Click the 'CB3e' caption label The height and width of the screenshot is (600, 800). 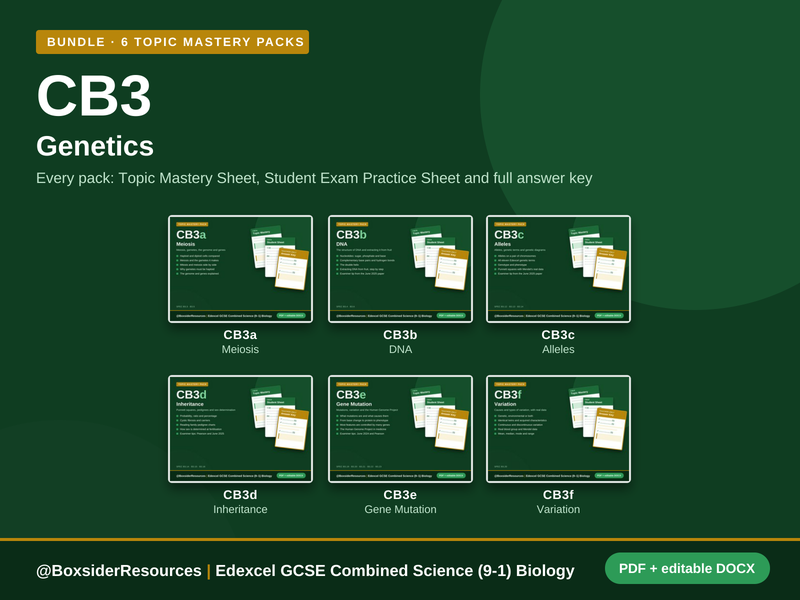tap(401, 495)
